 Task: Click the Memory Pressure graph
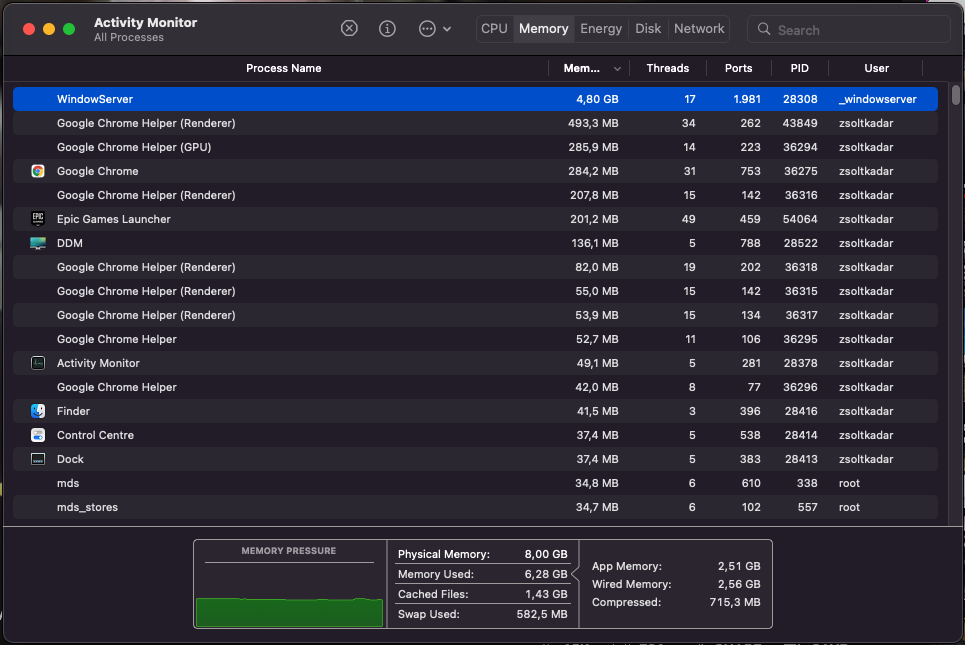289,585
